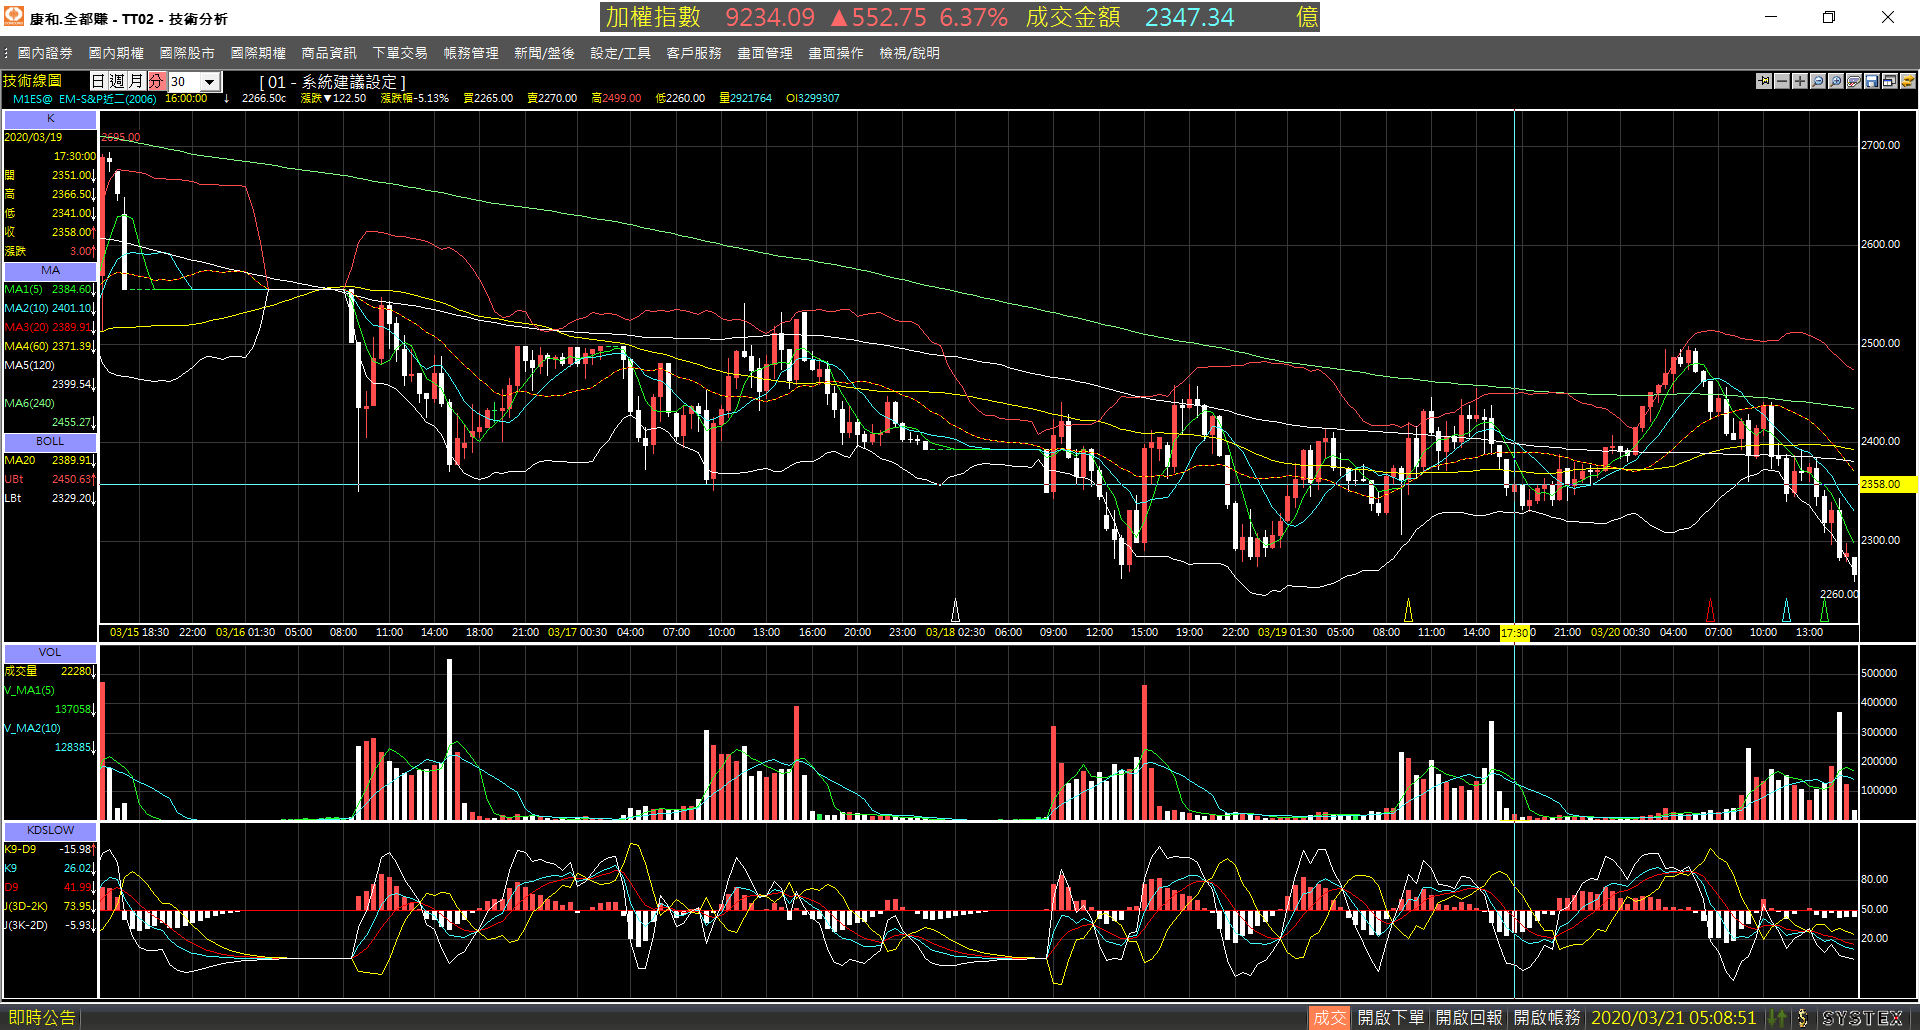Click the 2358.00 yellow price marker

[x=1887, y=484]
